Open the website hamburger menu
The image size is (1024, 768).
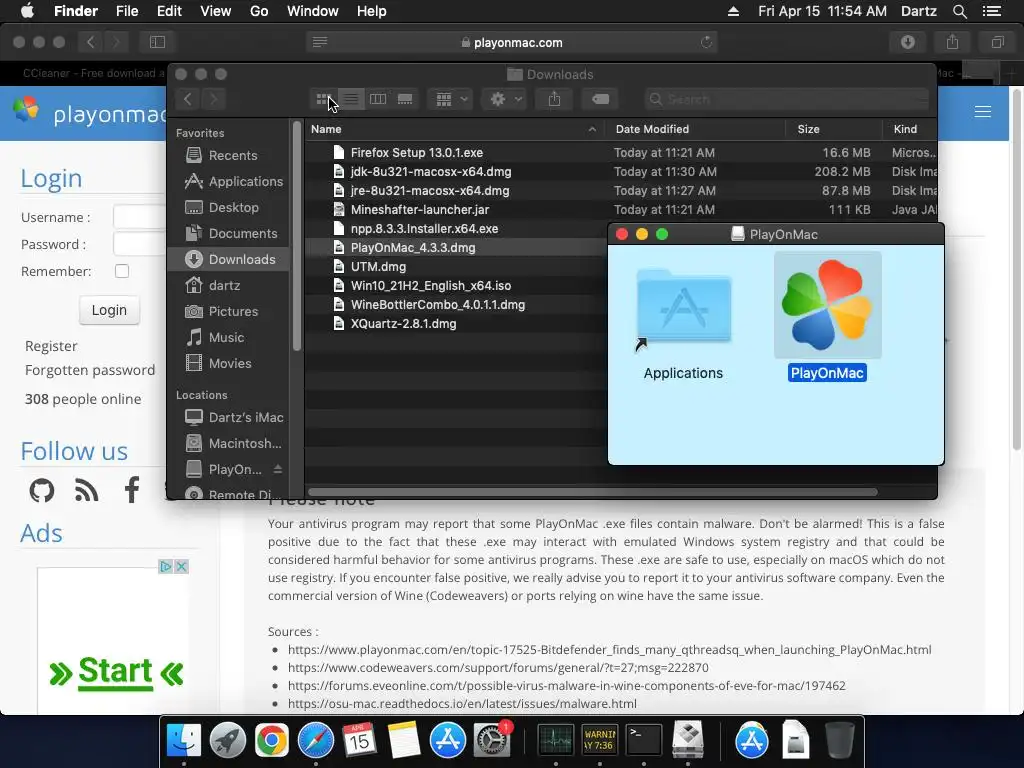tap(983, 112)
